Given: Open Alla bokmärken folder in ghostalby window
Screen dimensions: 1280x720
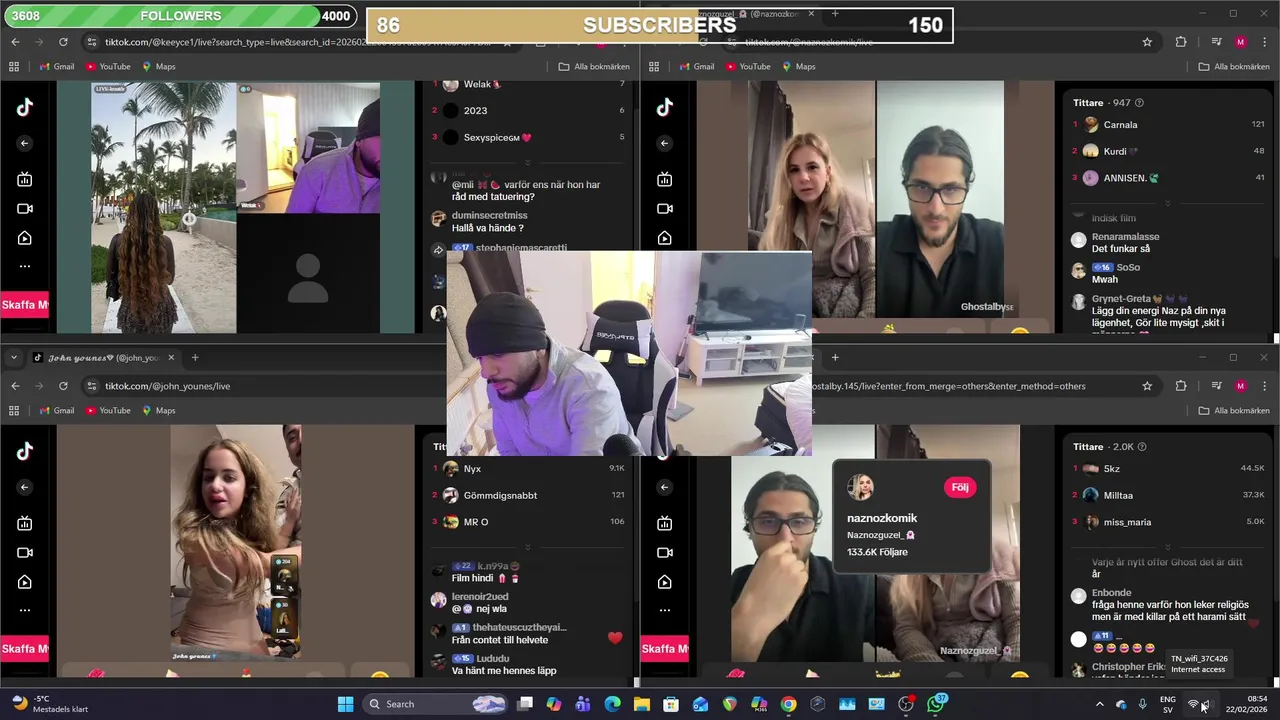Looking at the screenshot, I should click(x=1234, y=410).
